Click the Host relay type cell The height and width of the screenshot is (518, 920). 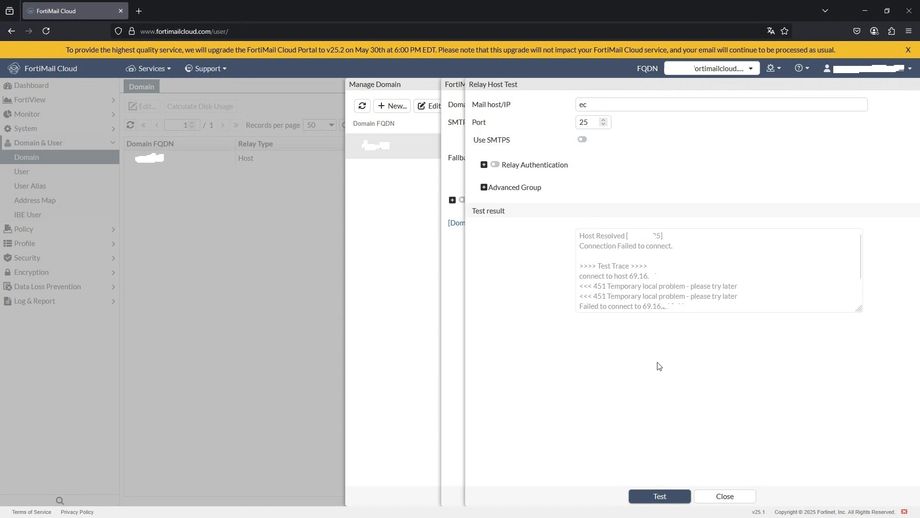(245, 158)
